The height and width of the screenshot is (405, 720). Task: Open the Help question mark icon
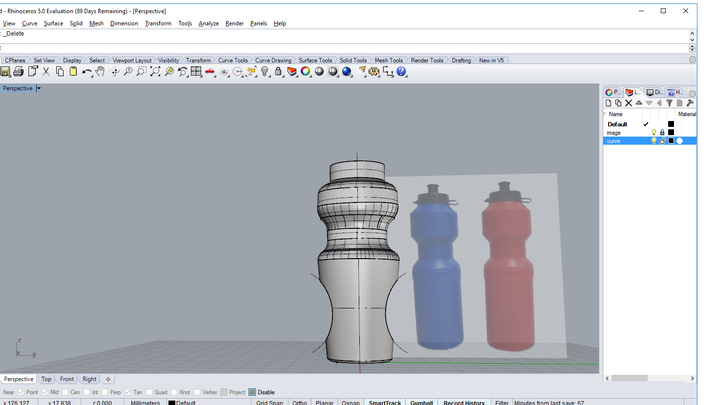tap(401, 72)
